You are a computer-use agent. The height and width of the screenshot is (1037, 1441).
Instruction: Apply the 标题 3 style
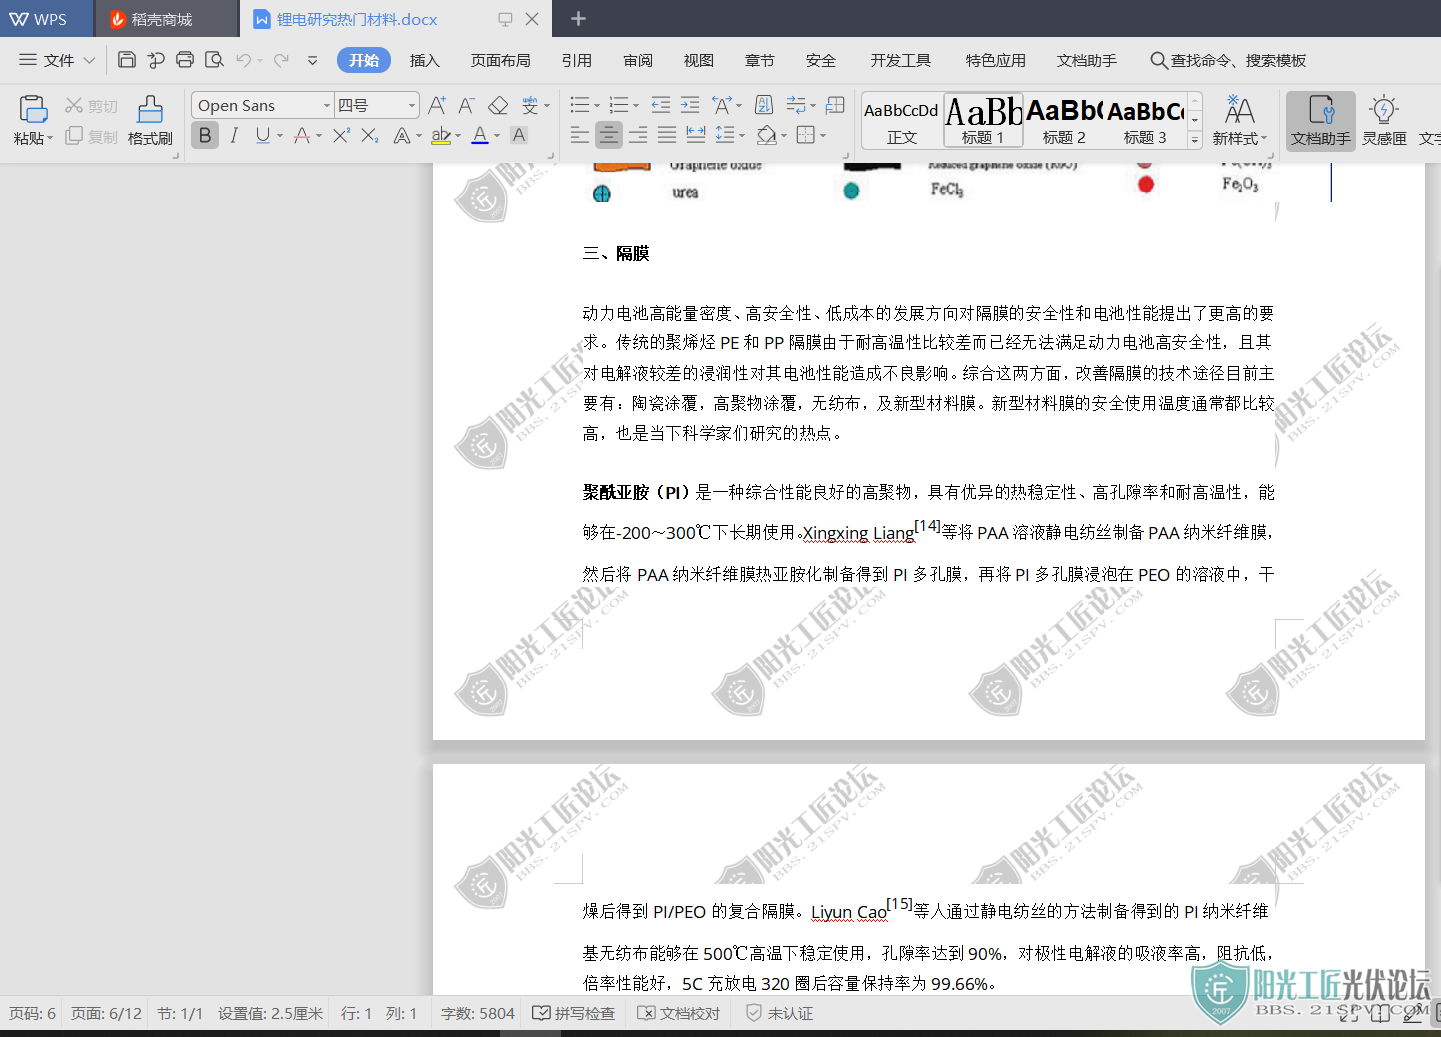click(1145, 122)
